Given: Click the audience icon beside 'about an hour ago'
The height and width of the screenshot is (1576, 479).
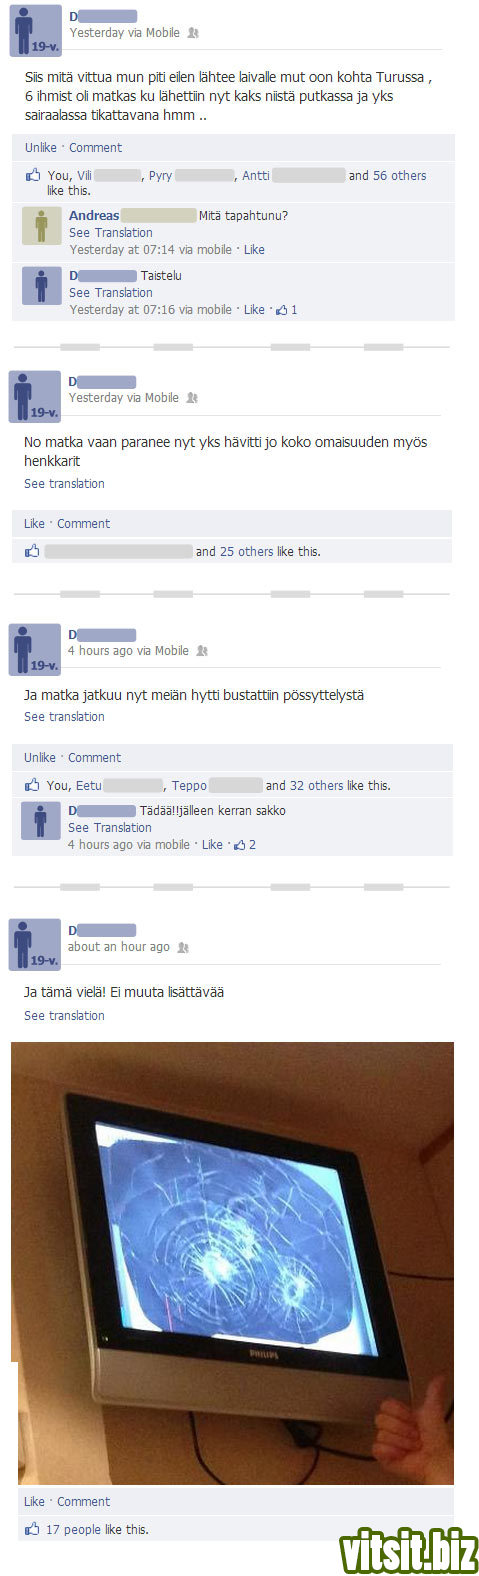Looking at the screenshot, I should [183, 947].
